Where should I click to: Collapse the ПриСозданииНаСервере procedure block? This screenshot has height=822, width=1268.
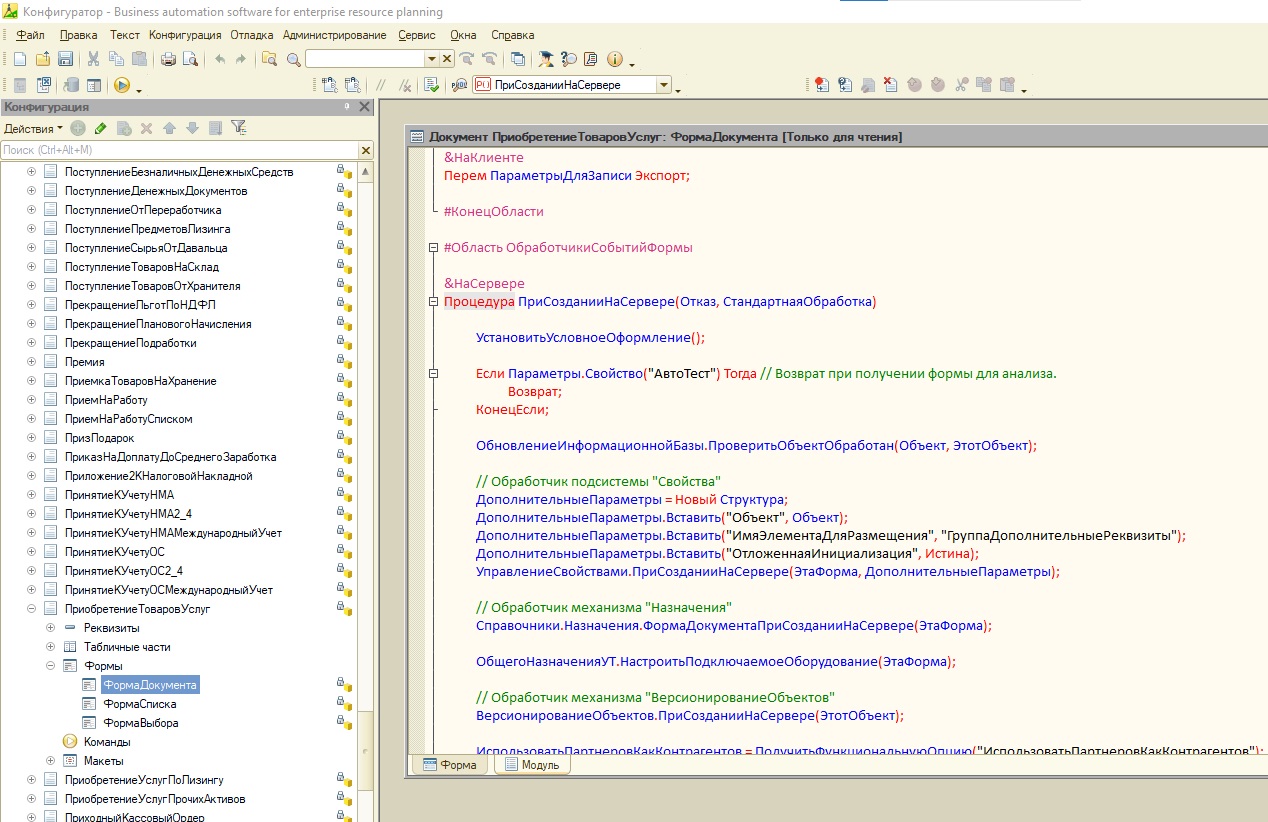(x=433, y=302)
